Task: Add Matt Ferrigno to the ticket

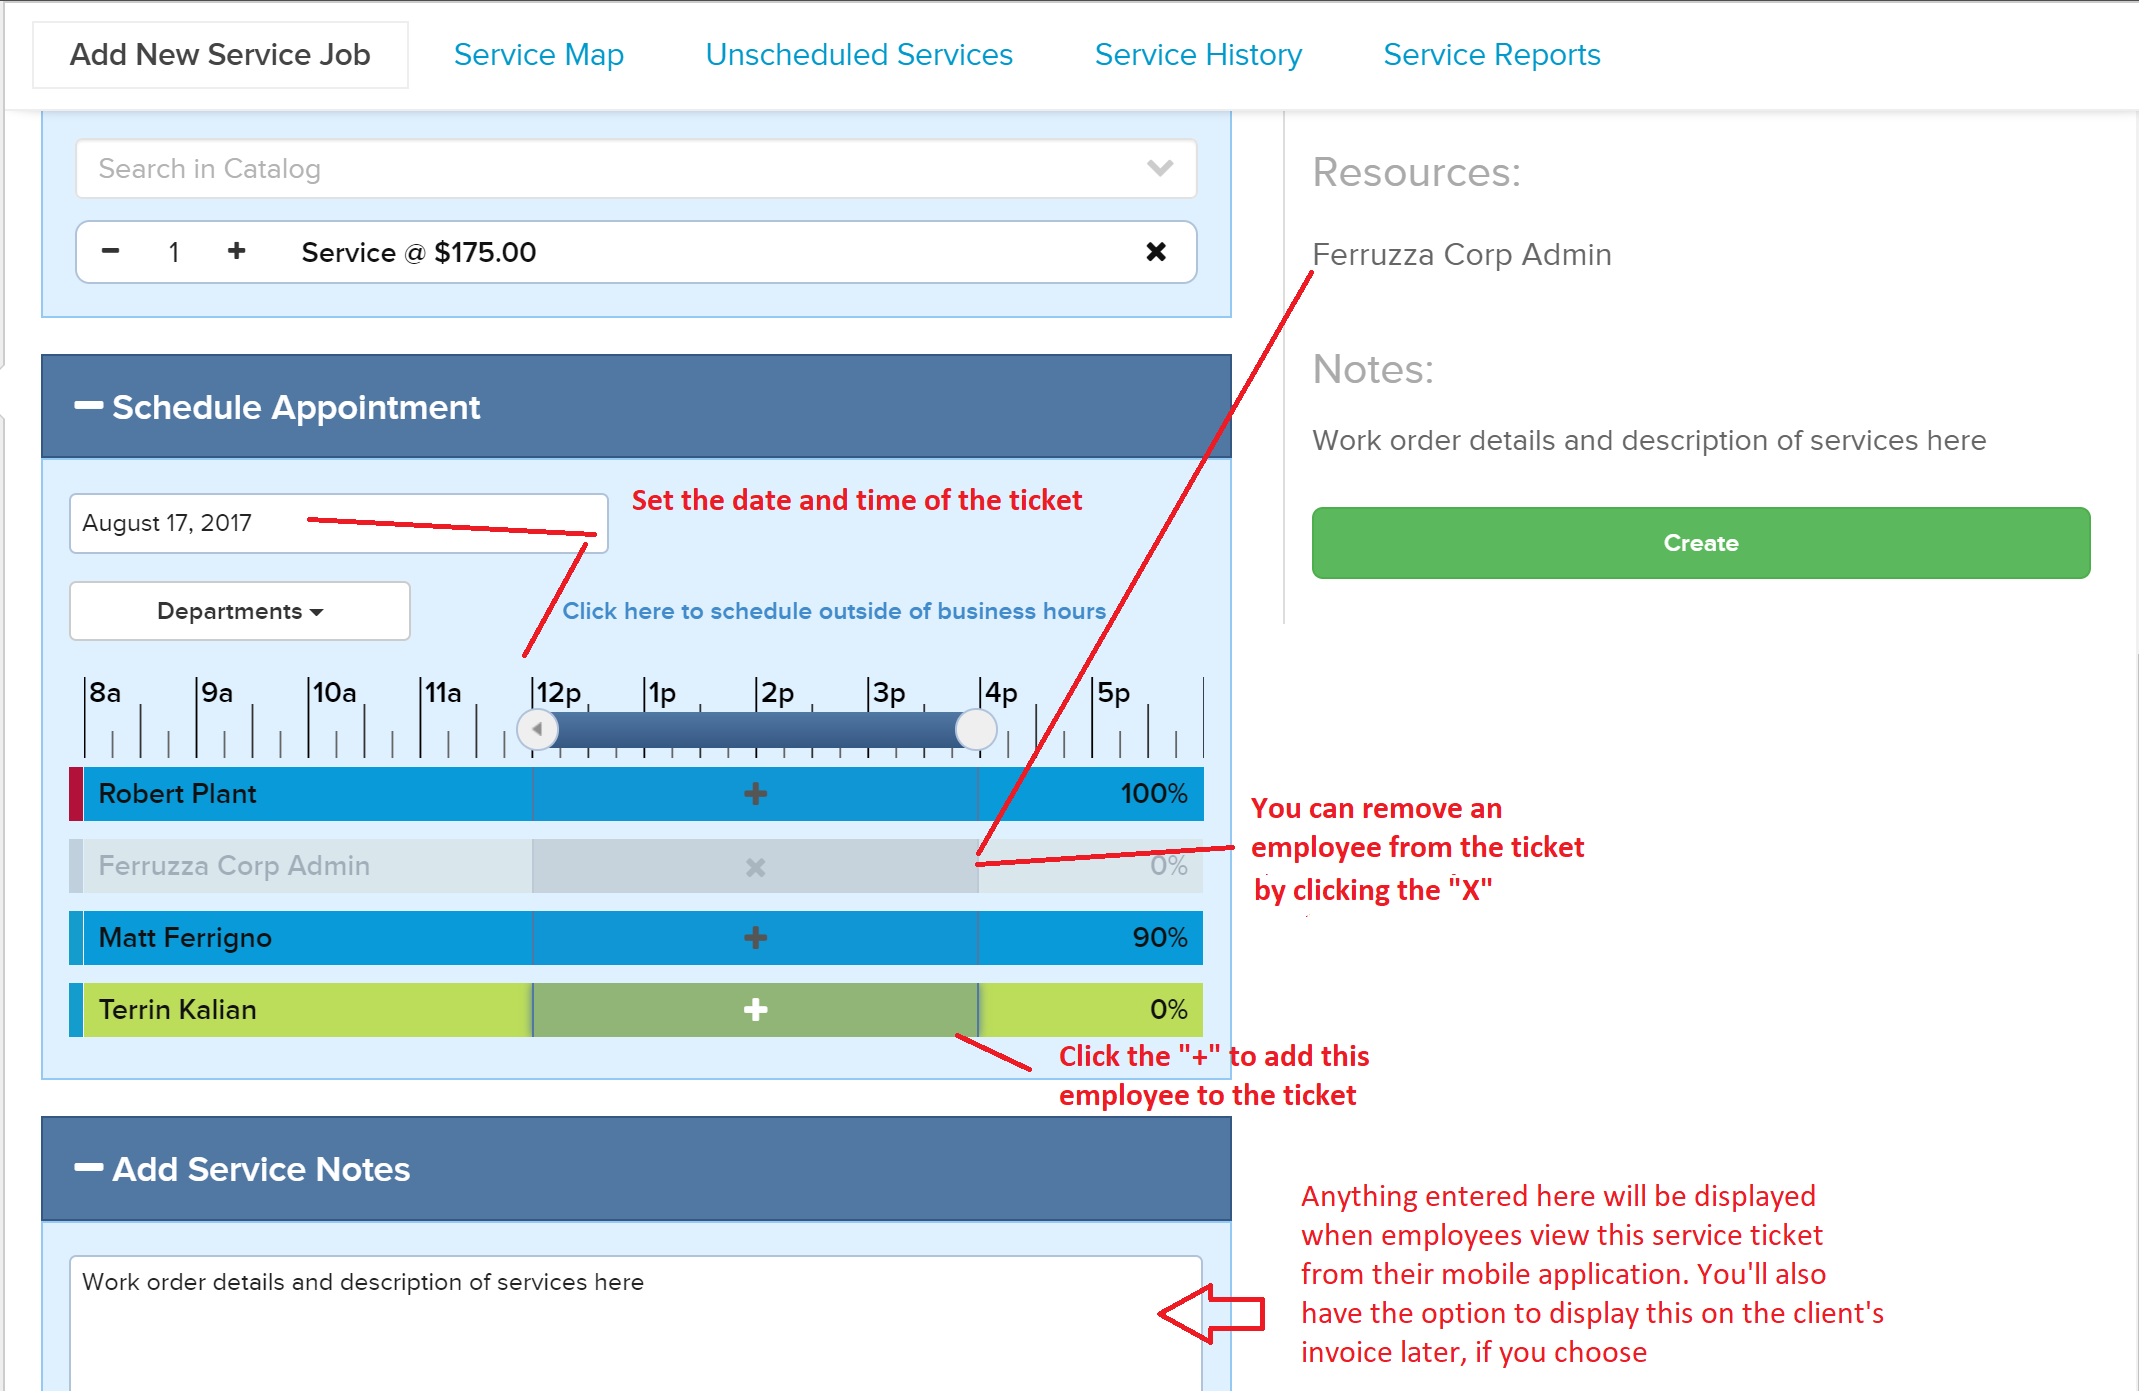Action: (755, 938)
